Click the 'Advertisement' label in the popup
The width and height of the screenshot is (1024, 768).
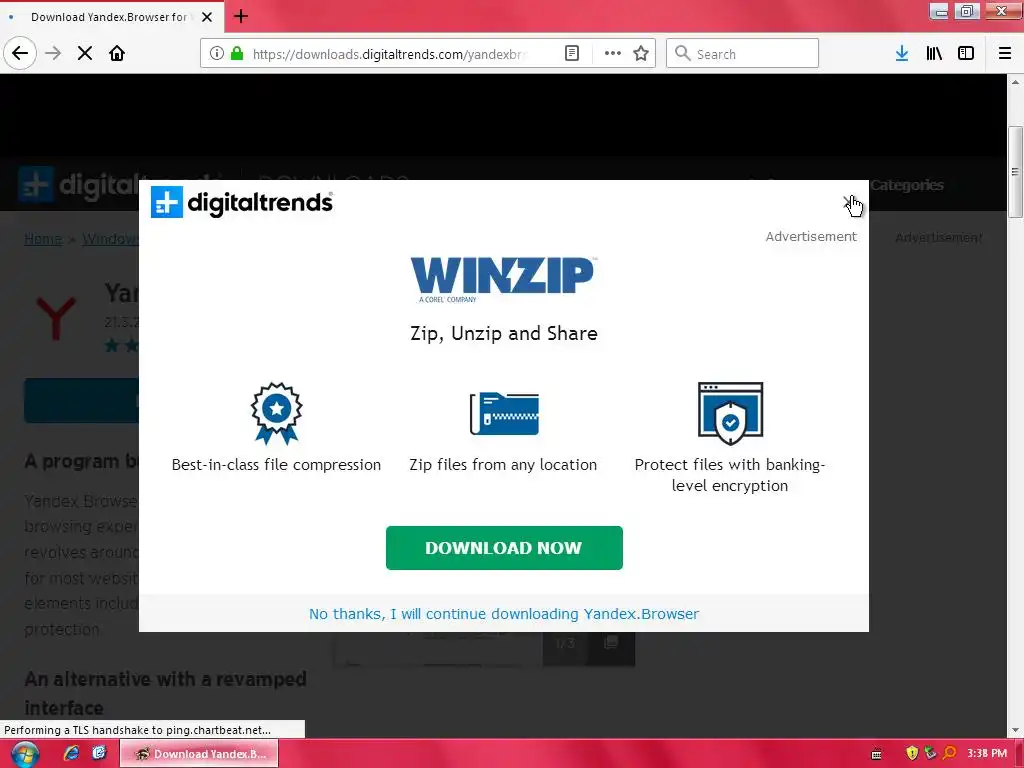point(810,236)
